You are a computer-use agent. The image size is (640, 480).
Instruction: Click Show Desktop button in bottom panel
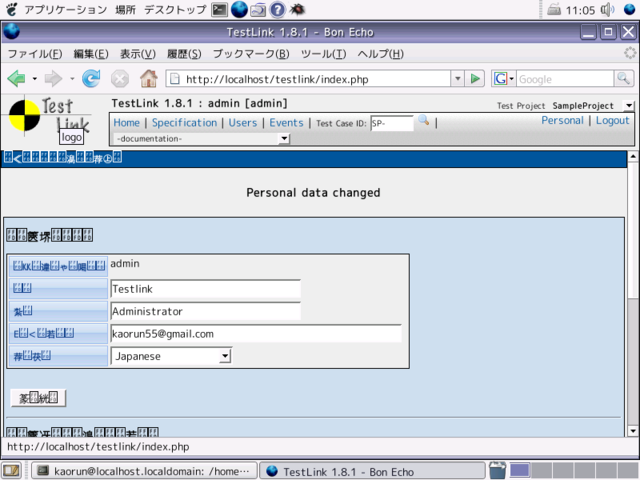point(12,471)
